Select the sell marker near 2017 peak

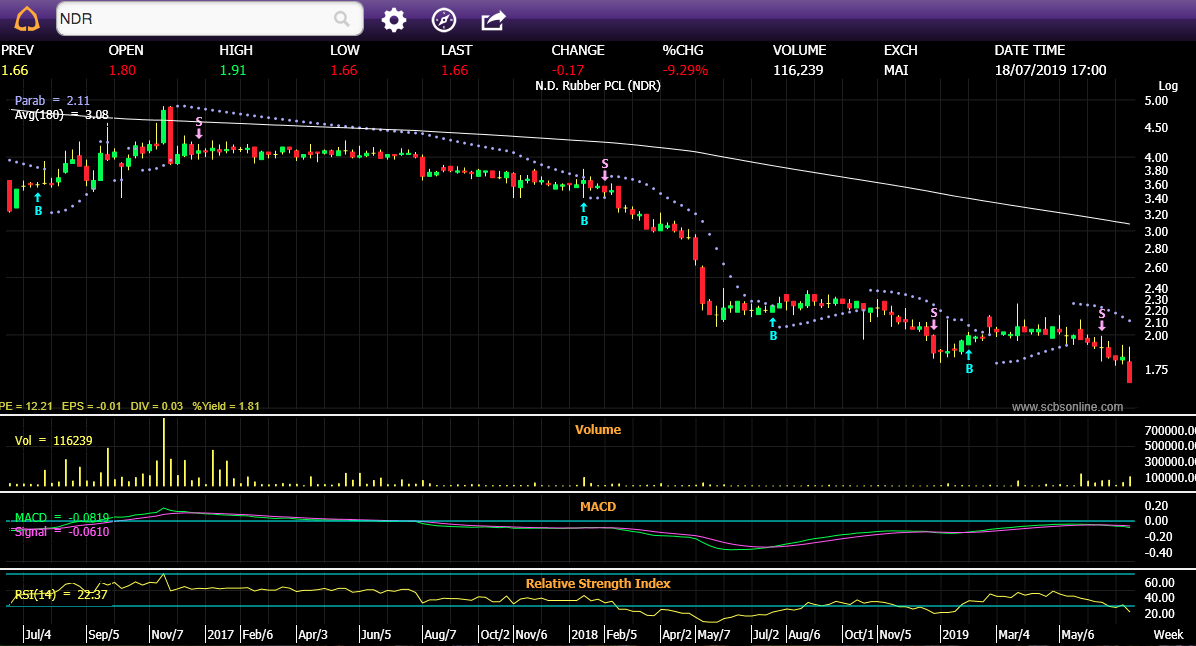point(199,127)
